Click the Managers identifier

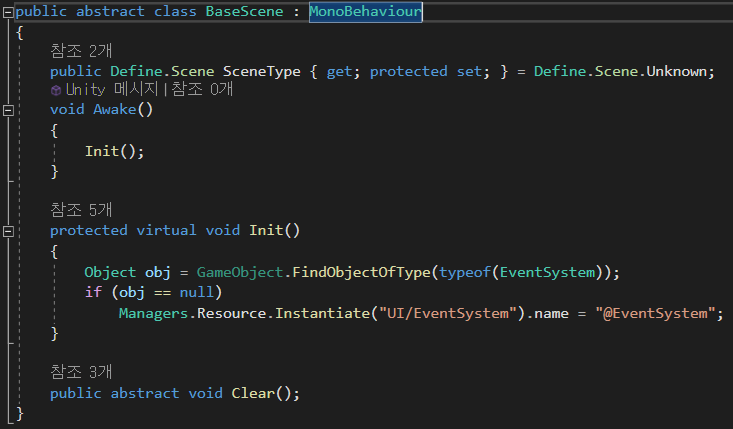tap(153, 313)
